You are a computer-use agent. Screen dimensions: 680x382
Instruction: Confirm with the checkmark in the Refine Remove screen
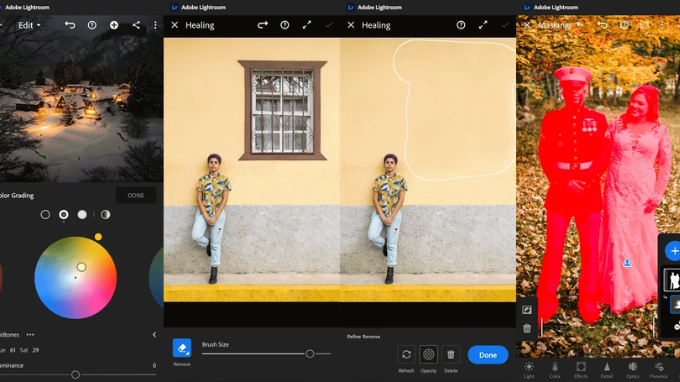[x=505, y=25]
